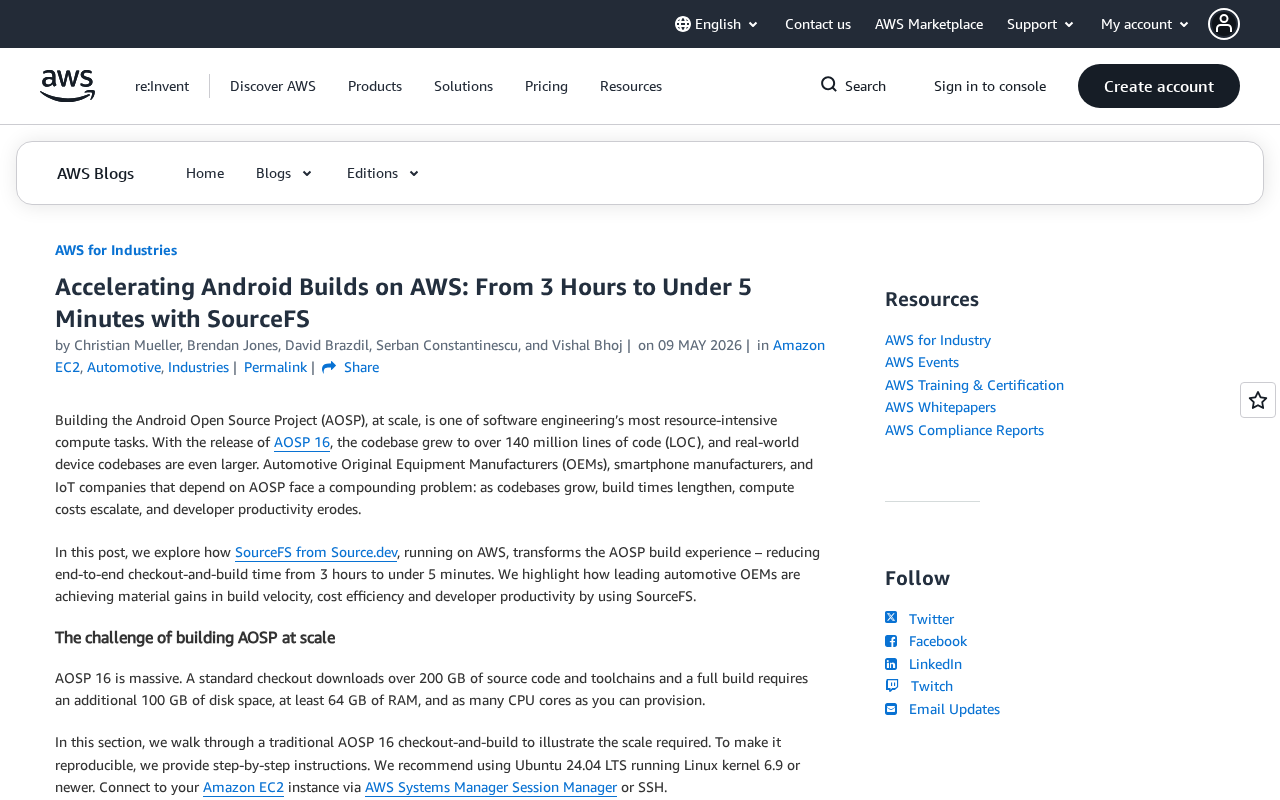Click the Share link text

361,367
